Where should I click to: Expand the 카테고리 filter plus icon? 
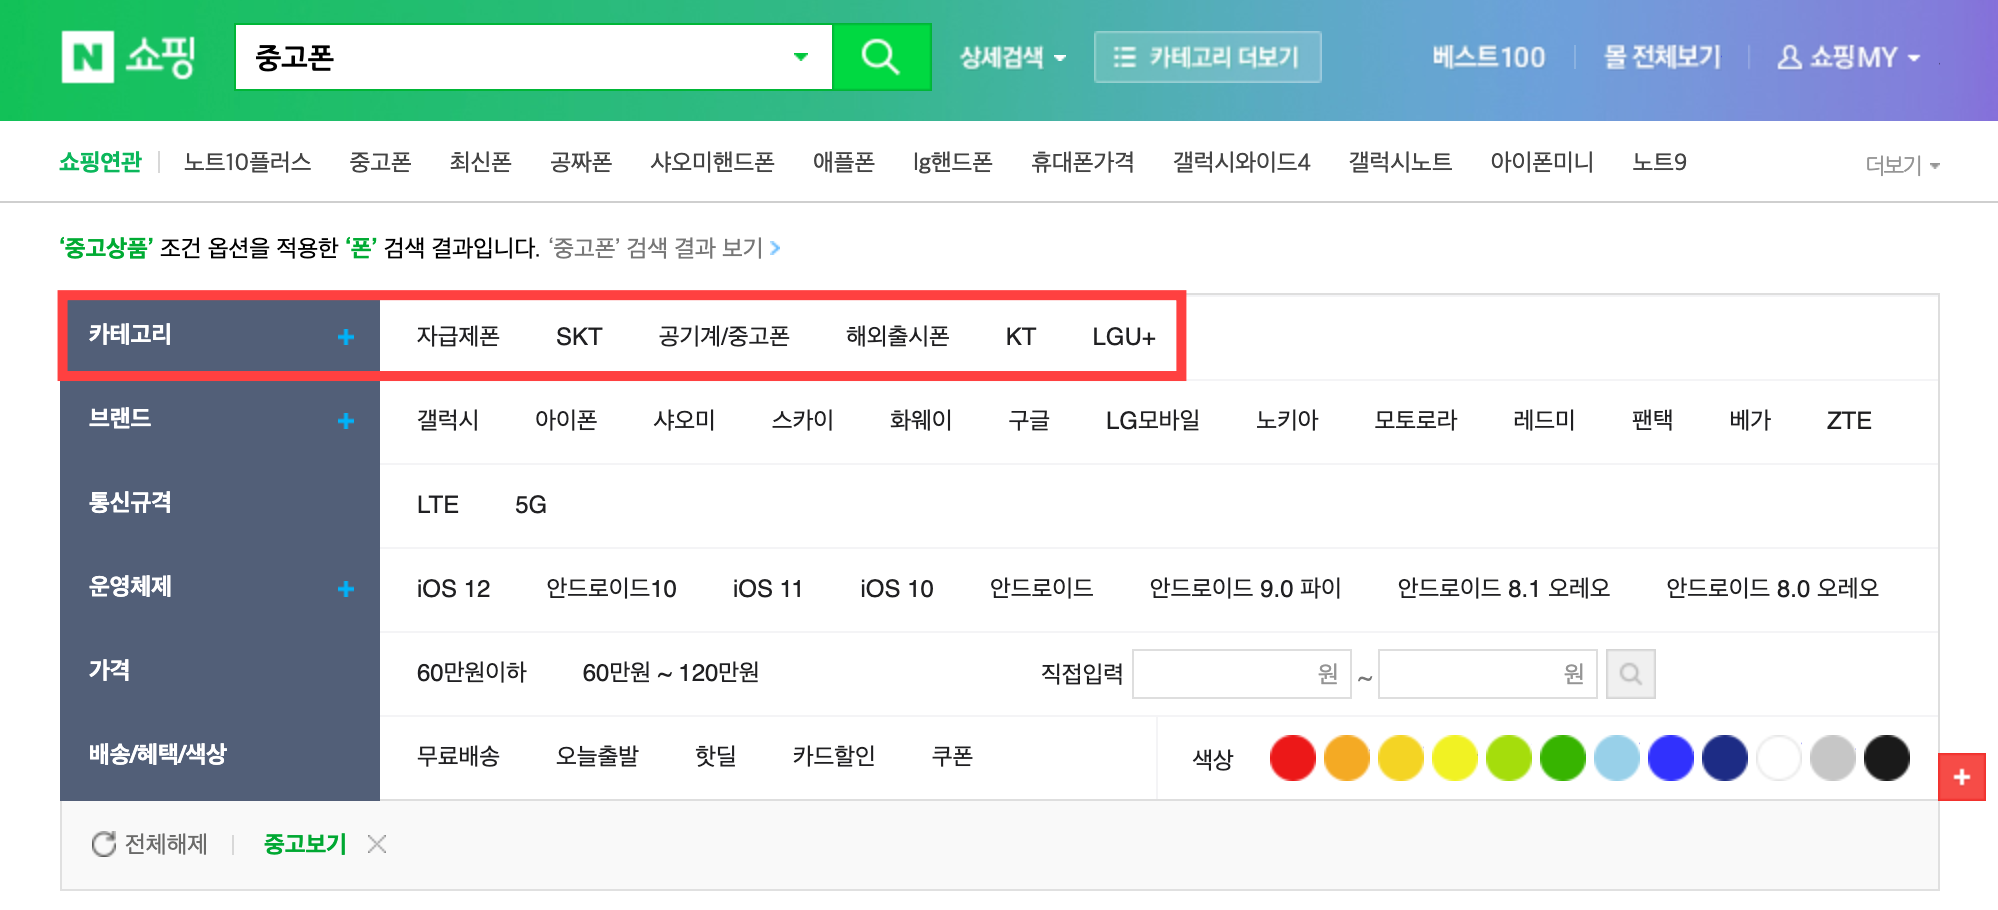tap(346, 337)
